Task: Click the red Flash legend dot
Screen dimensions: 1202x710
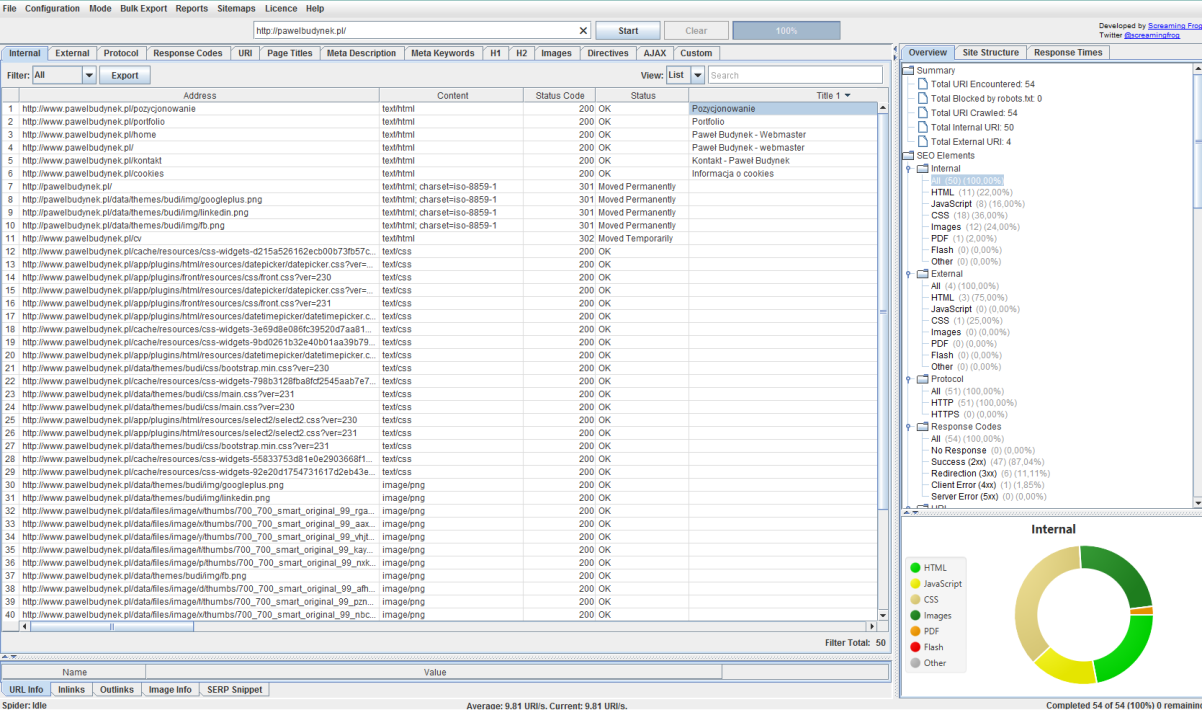Action: pyautogui.click(x=915, y=647)
